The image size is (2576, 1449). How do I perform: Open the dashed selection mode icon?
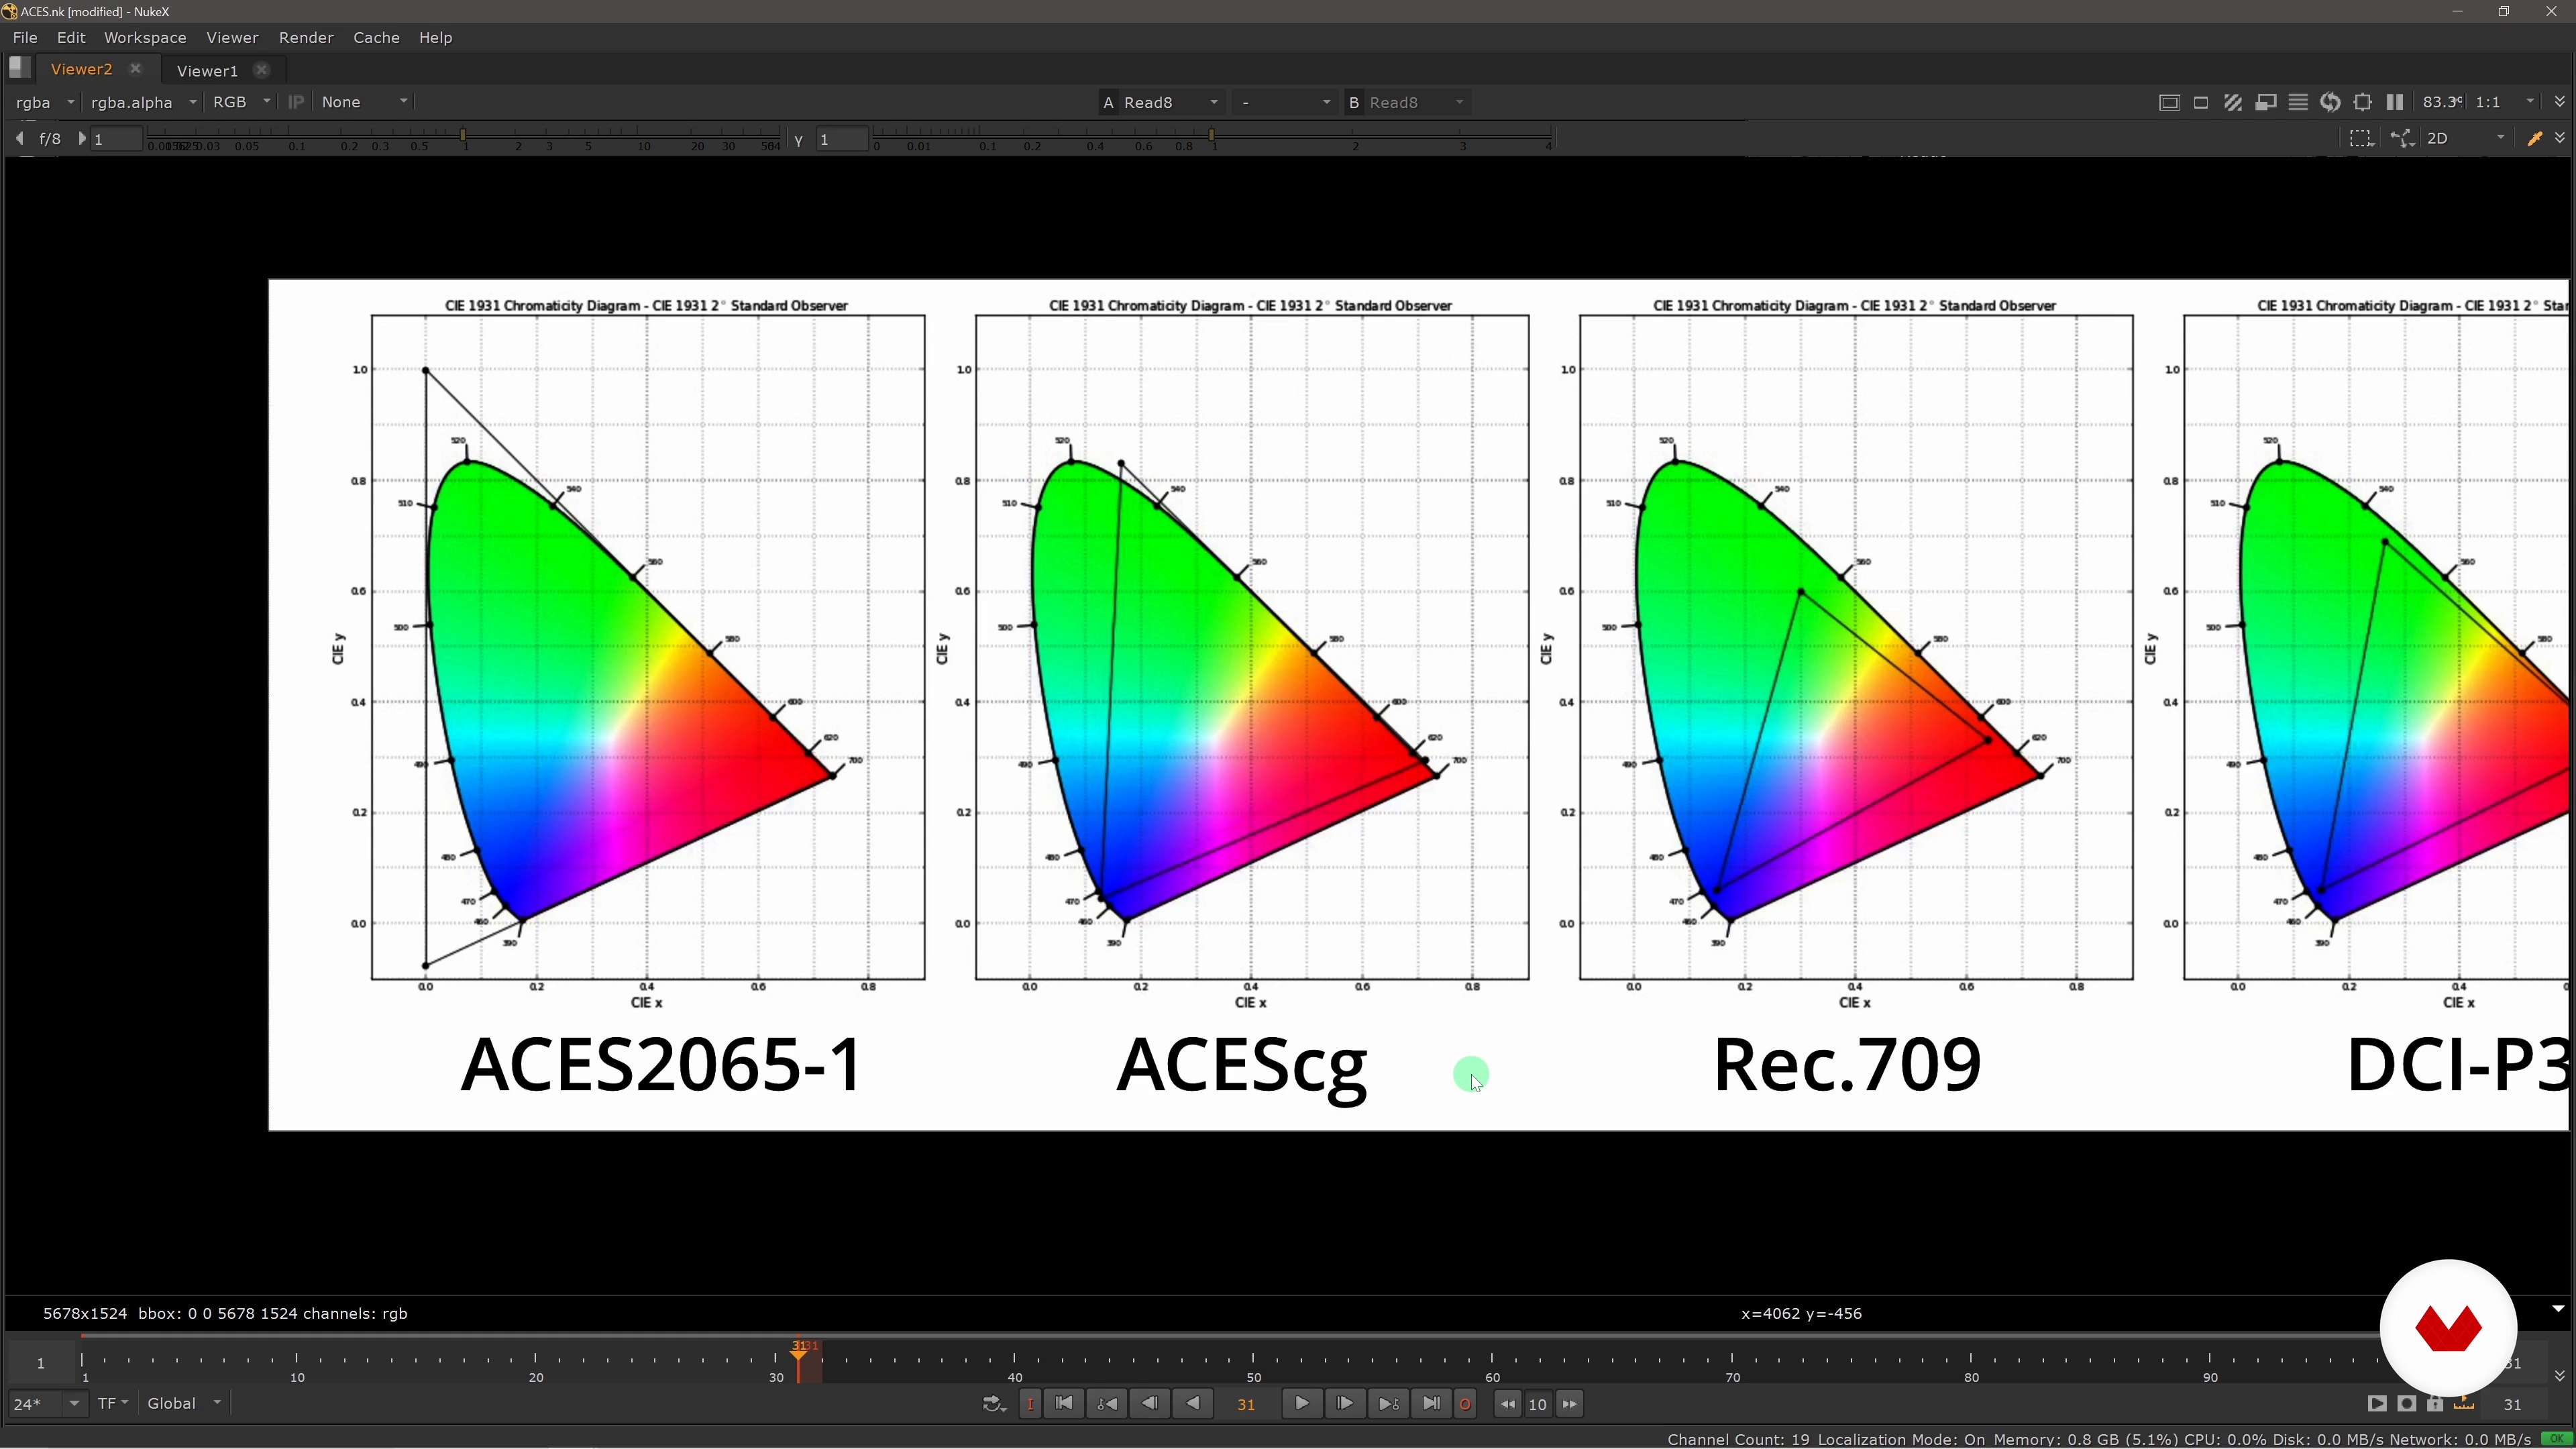pos(2362,139)
